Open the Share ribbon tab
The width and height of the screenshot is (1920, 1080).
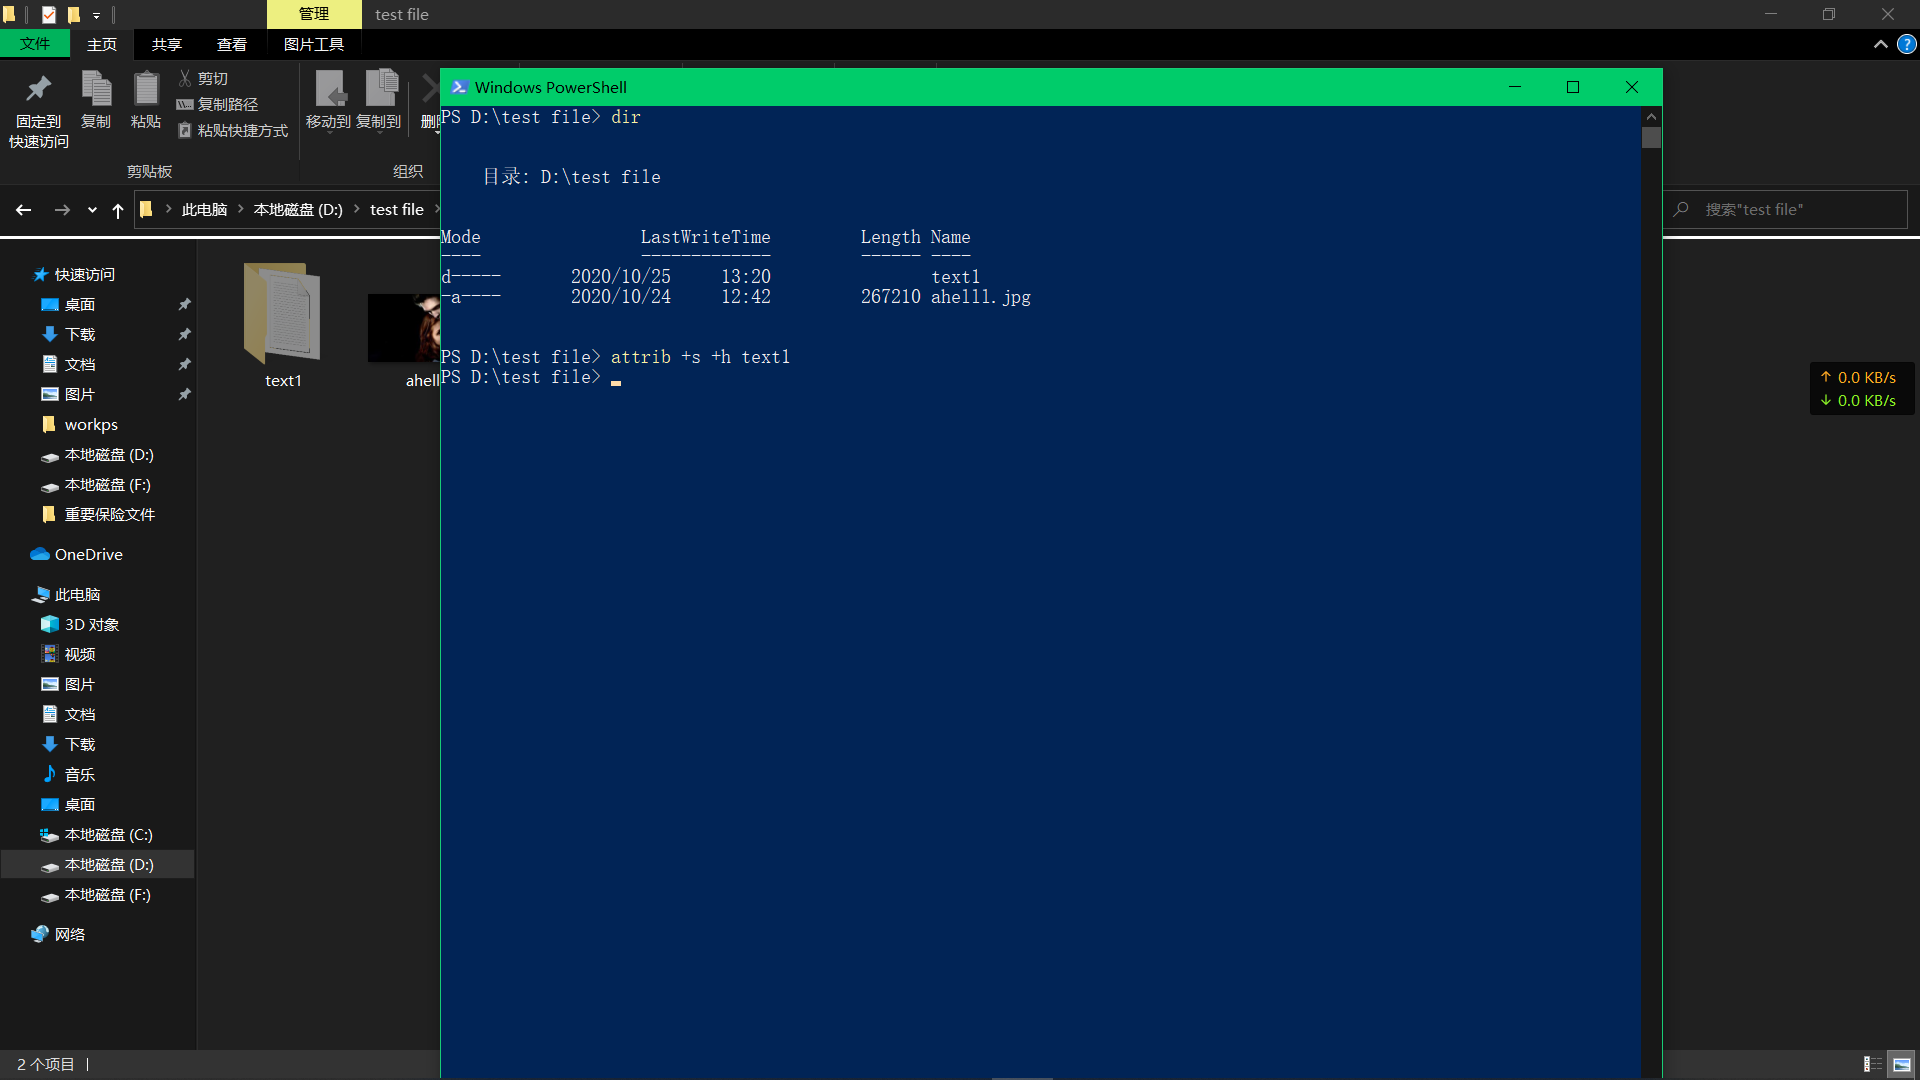(x=166, y=44)
